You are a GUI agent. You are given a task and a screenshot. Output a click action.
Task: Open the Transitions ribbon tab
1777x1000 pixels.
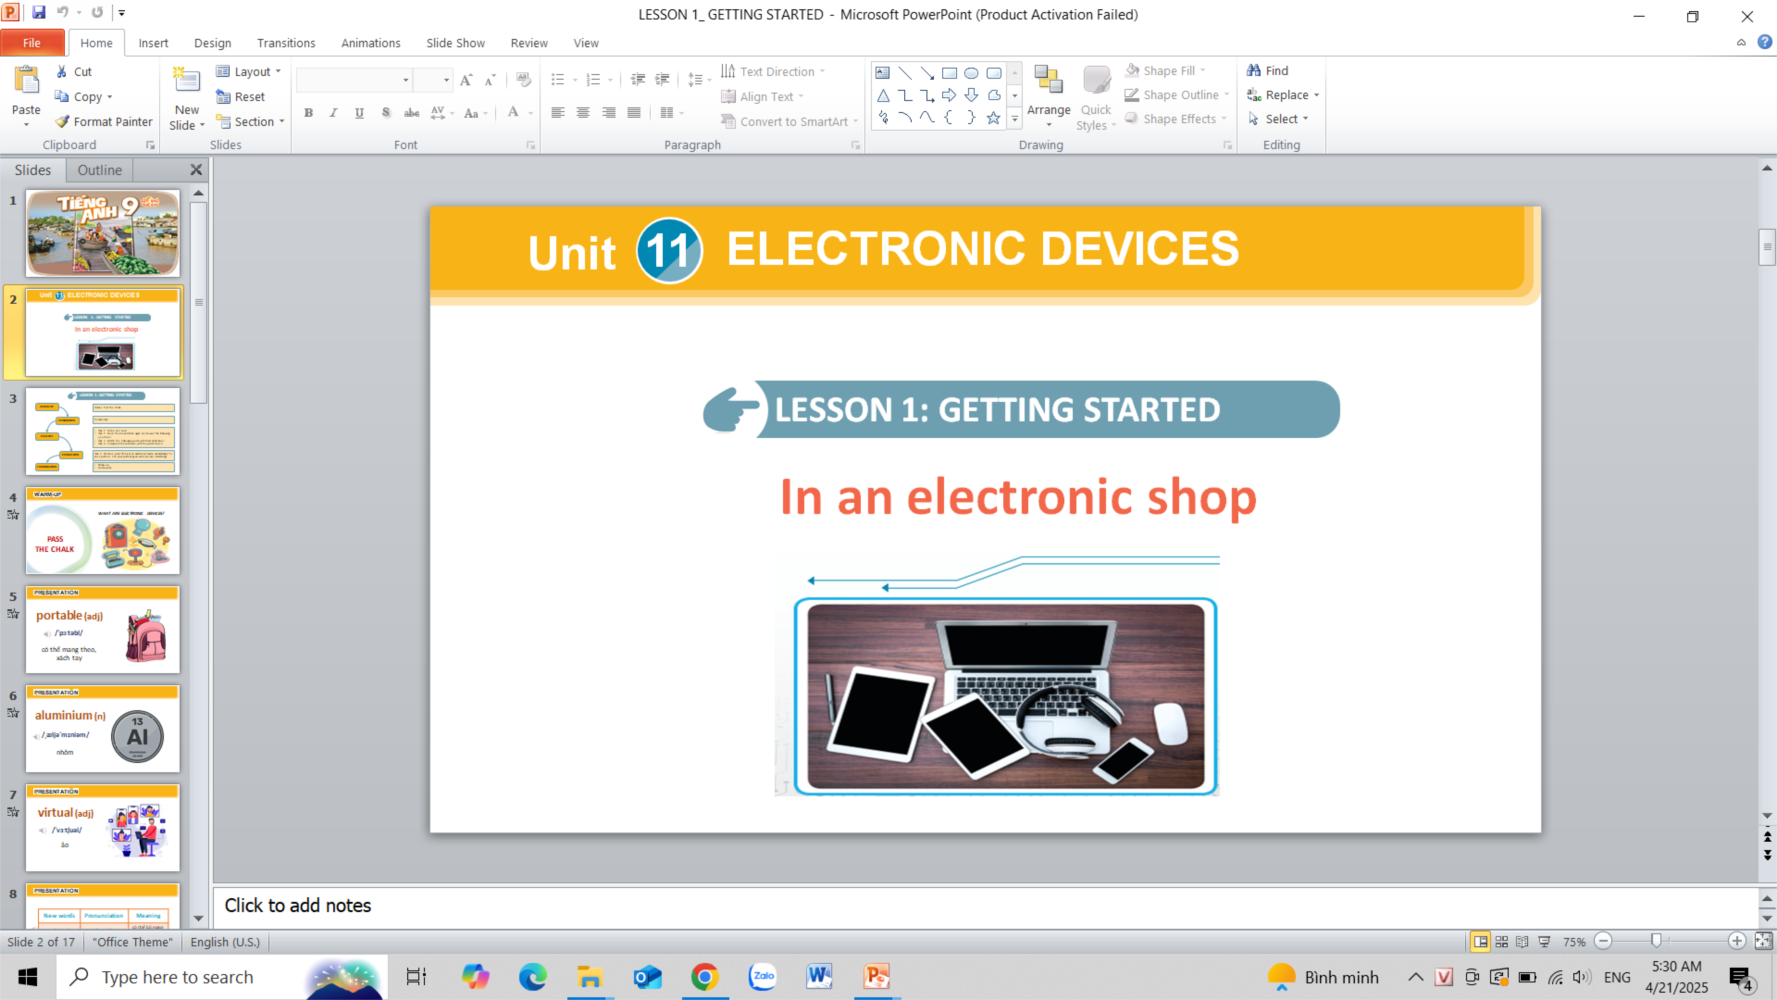click(x=286, y=43)
